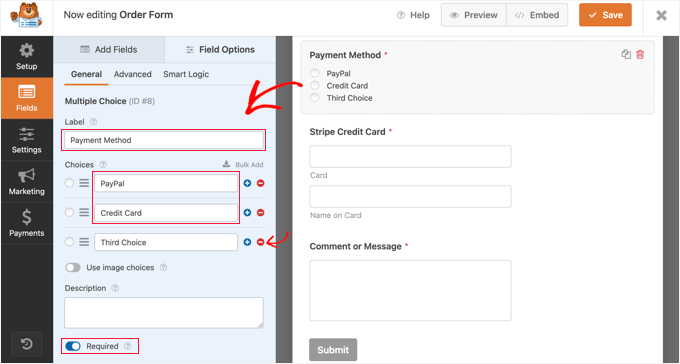Click the help icon beside Required
The image size is (680, 364).
pos(128,346)
